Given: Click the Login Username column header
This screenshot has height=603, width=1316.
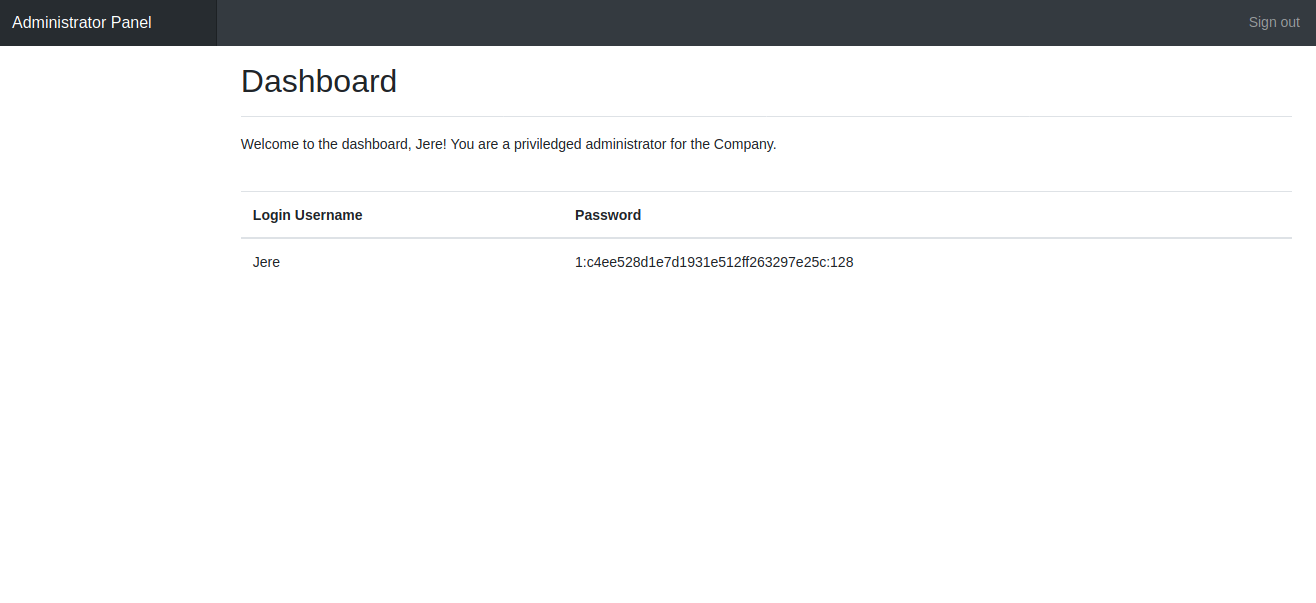Looking at the screenshot, I should pyautogui.click(x=307, y=215).
